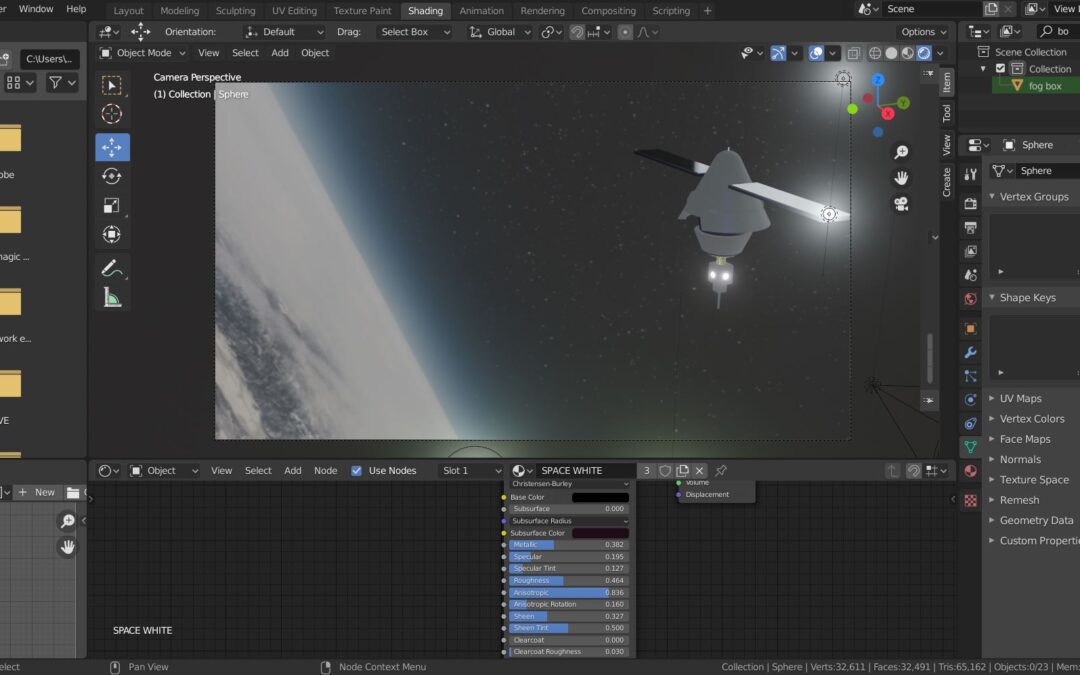
Task: Open the Slot 1 dropdown
Action: point(472,471)
